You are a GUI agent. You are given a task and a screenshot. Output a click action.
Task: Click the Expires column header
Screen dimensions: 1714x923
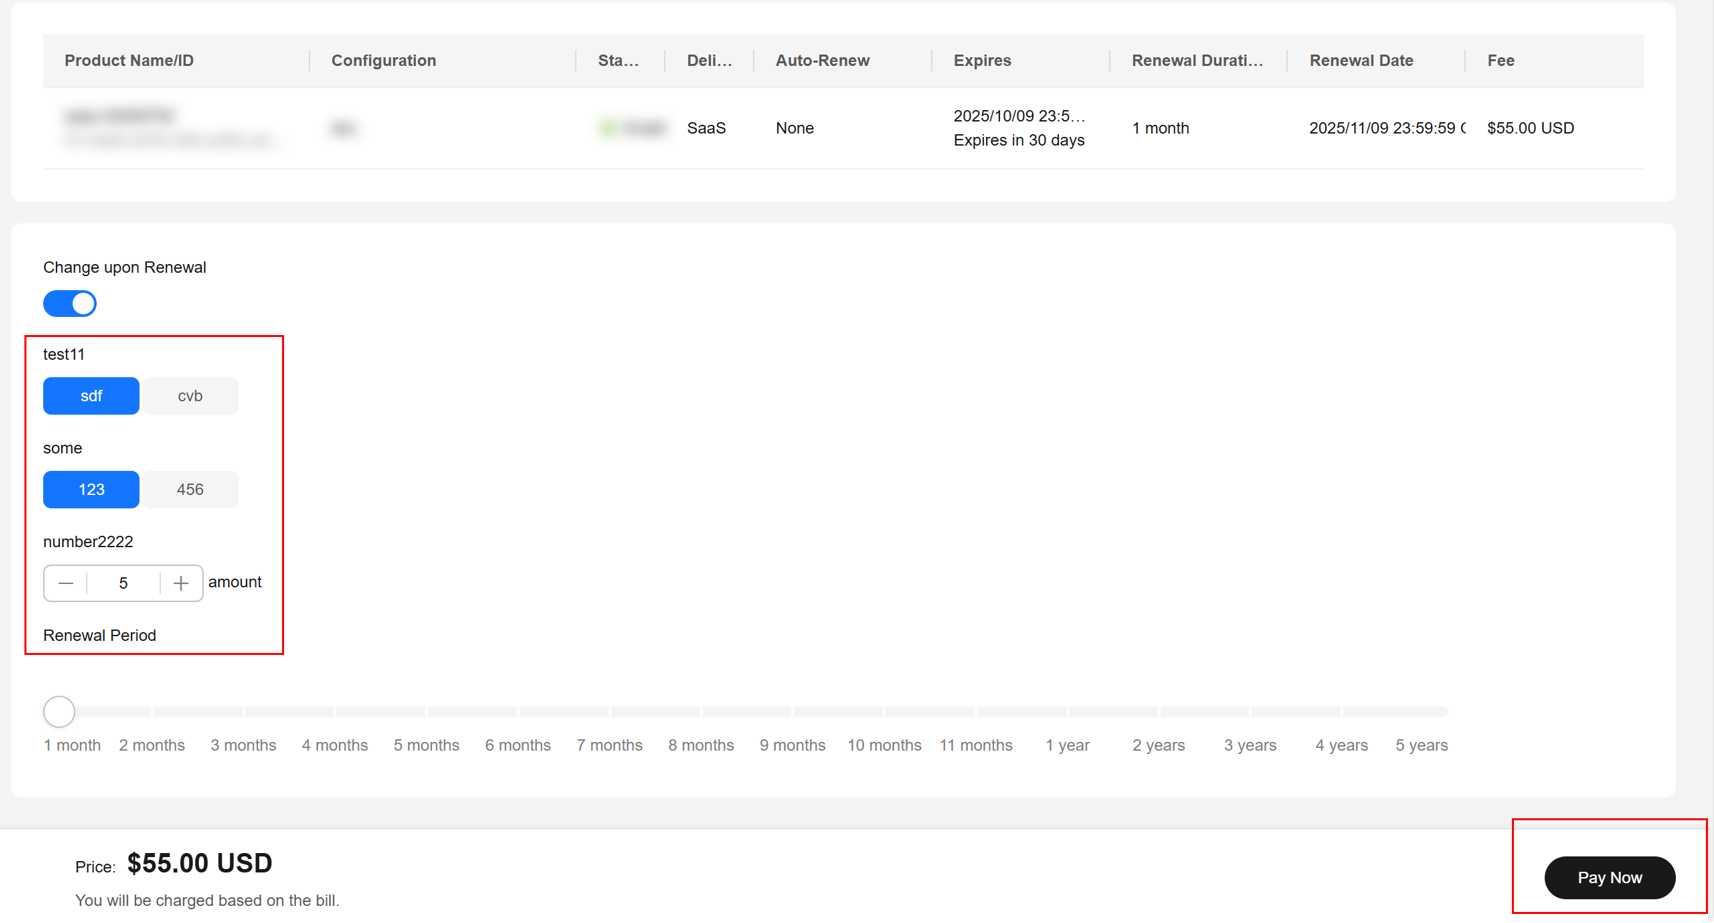pyautogui.click(x=982, y=61)
